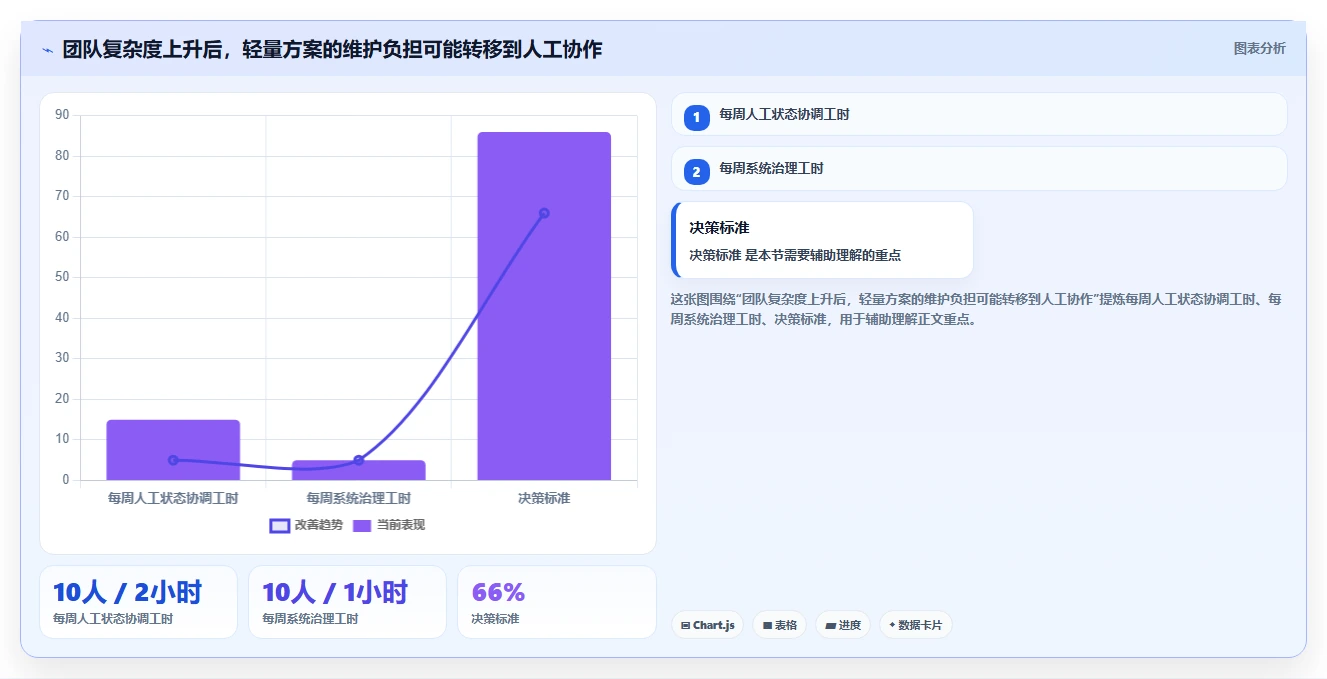Click the 每周系统治理工时 bar in chart
This screenshot has height=679, width=1327.
(359, 470)
